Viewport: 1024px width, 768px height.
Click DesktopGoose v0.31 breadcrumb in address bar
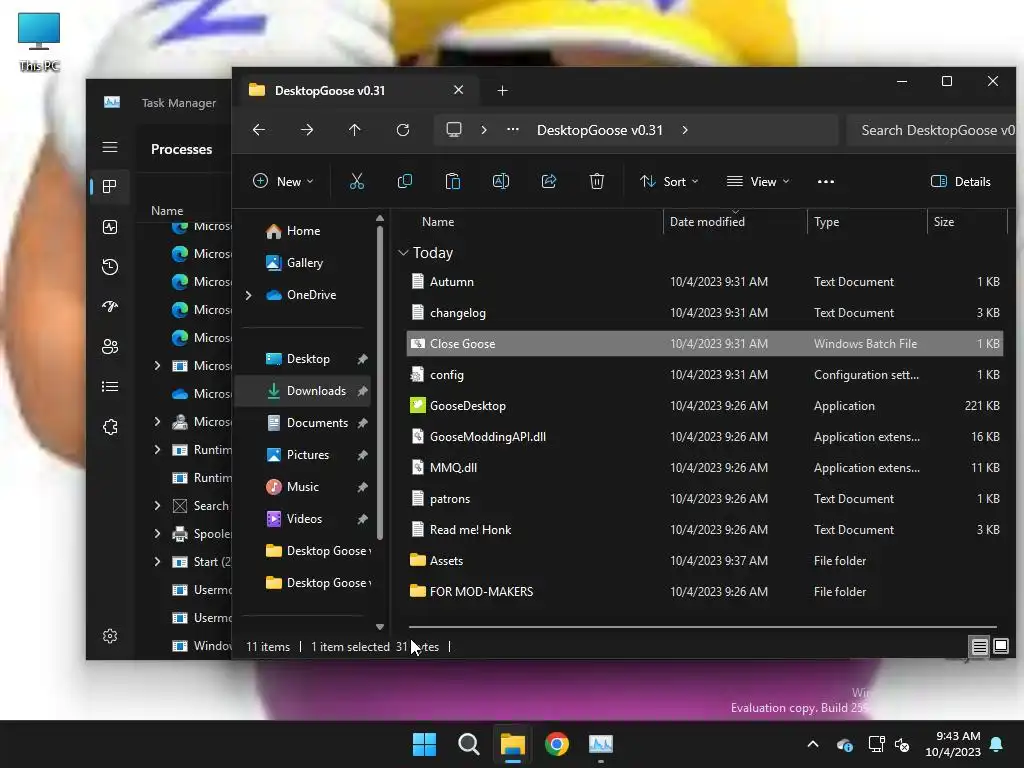600,130
